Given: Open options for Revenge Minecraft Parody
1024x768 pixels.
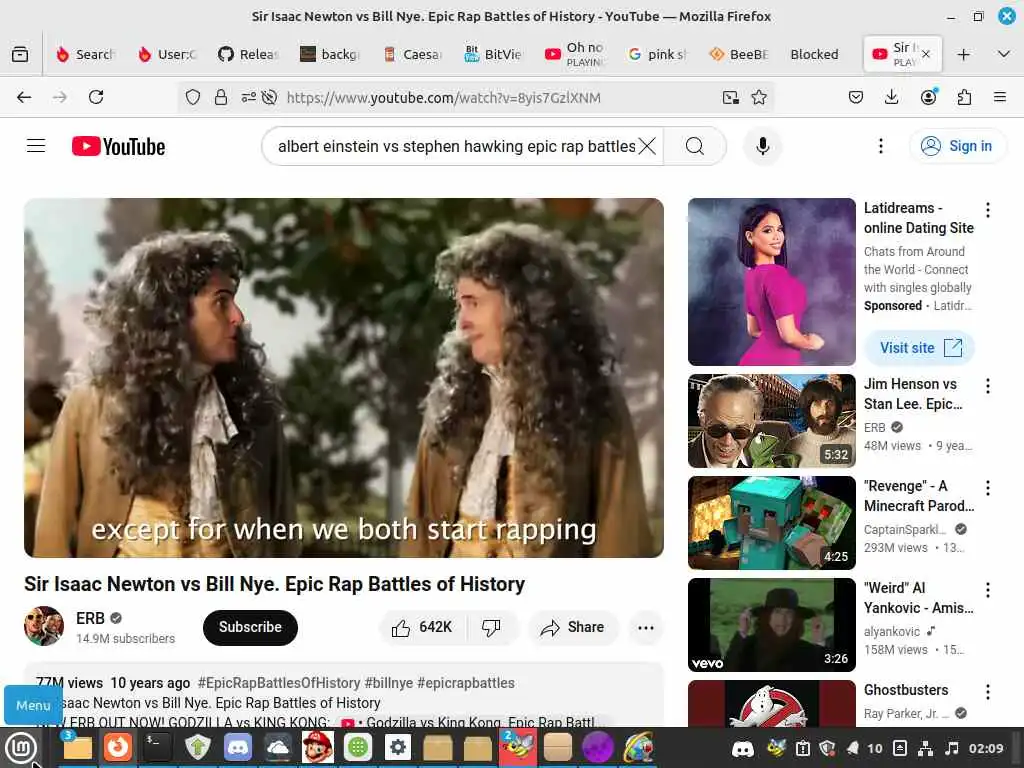Looking at the screenshot, I should click(987, 488).
